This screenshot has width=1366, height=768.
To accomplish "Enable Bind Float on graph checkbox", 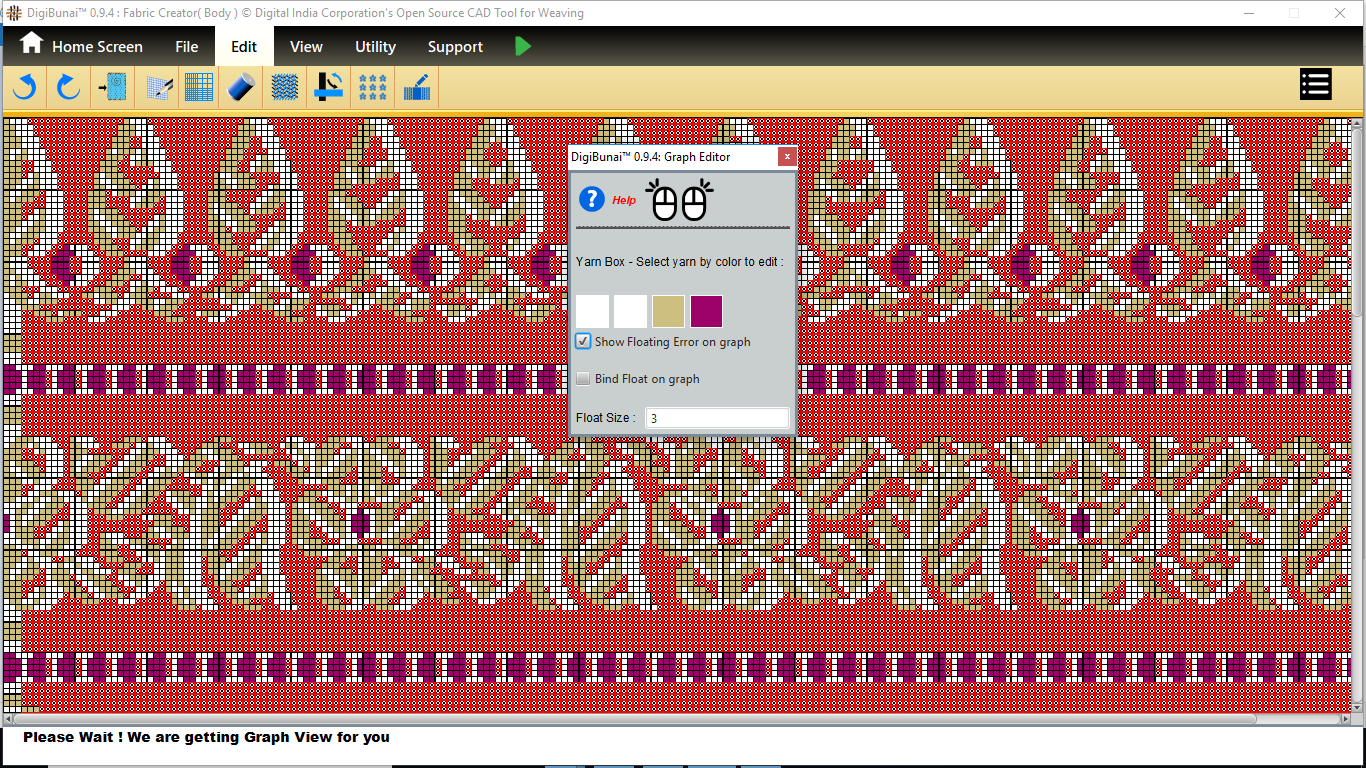I will click(x=584, y=379).
